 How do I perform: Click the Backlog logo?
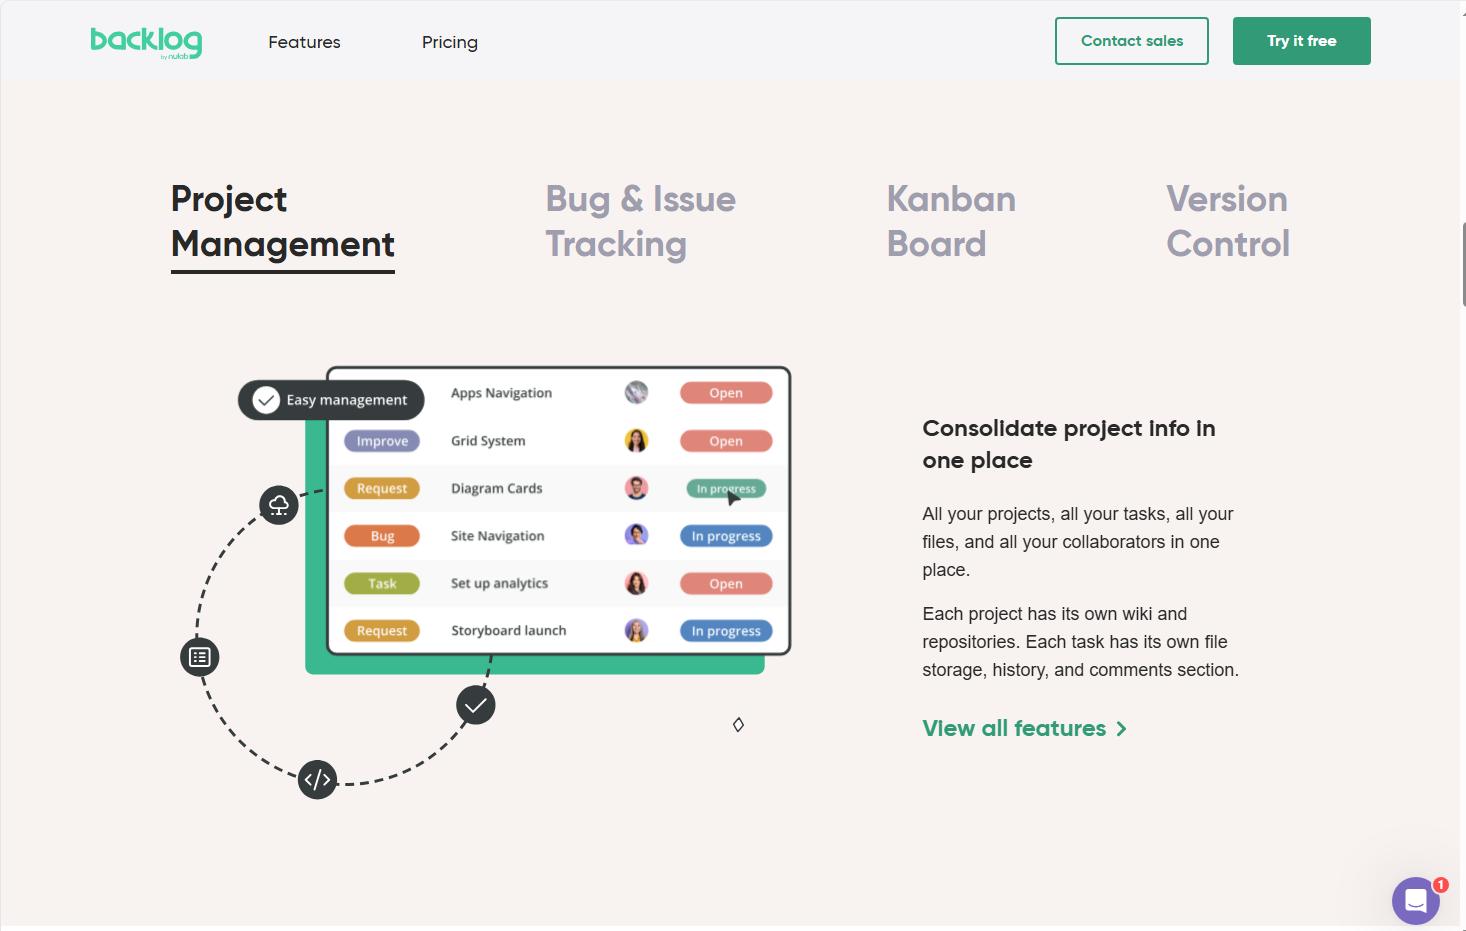click(x=146, y=42)
